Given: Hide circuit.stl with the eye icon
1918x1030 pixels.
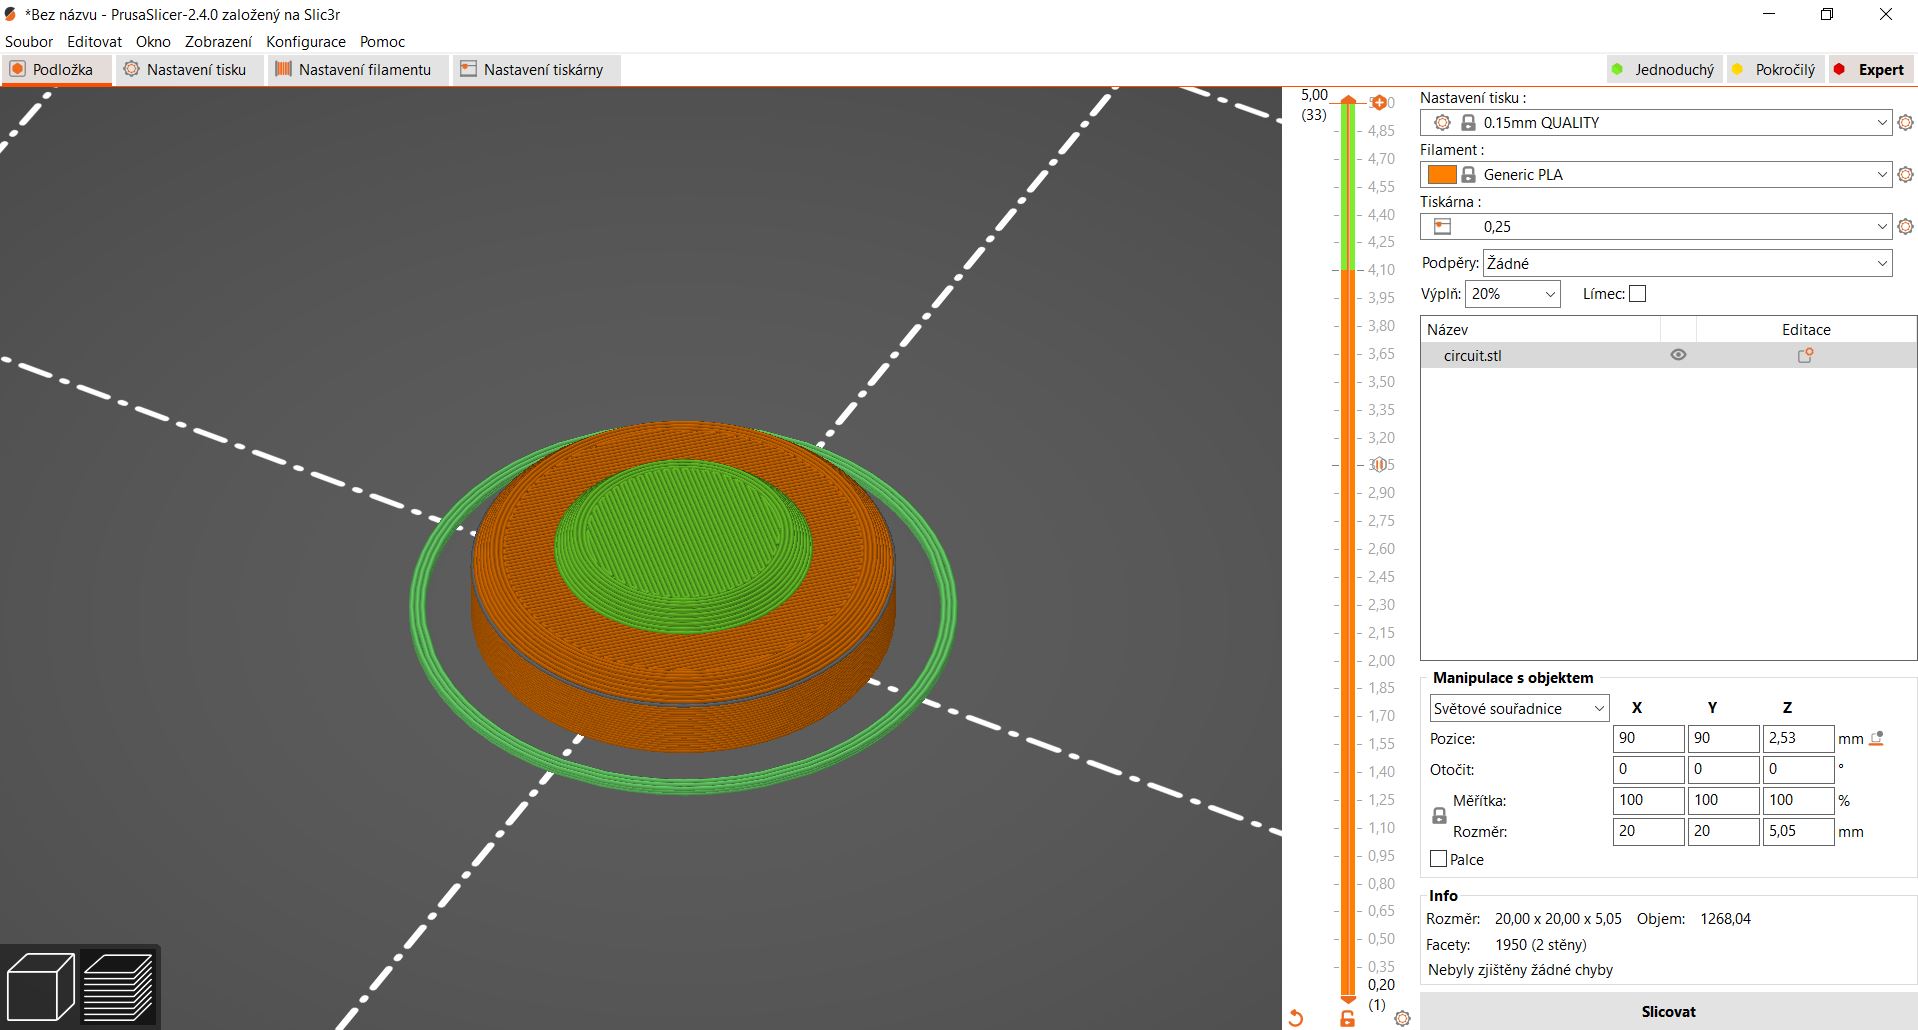Looking at the screenshot, I should [1678, 355].
